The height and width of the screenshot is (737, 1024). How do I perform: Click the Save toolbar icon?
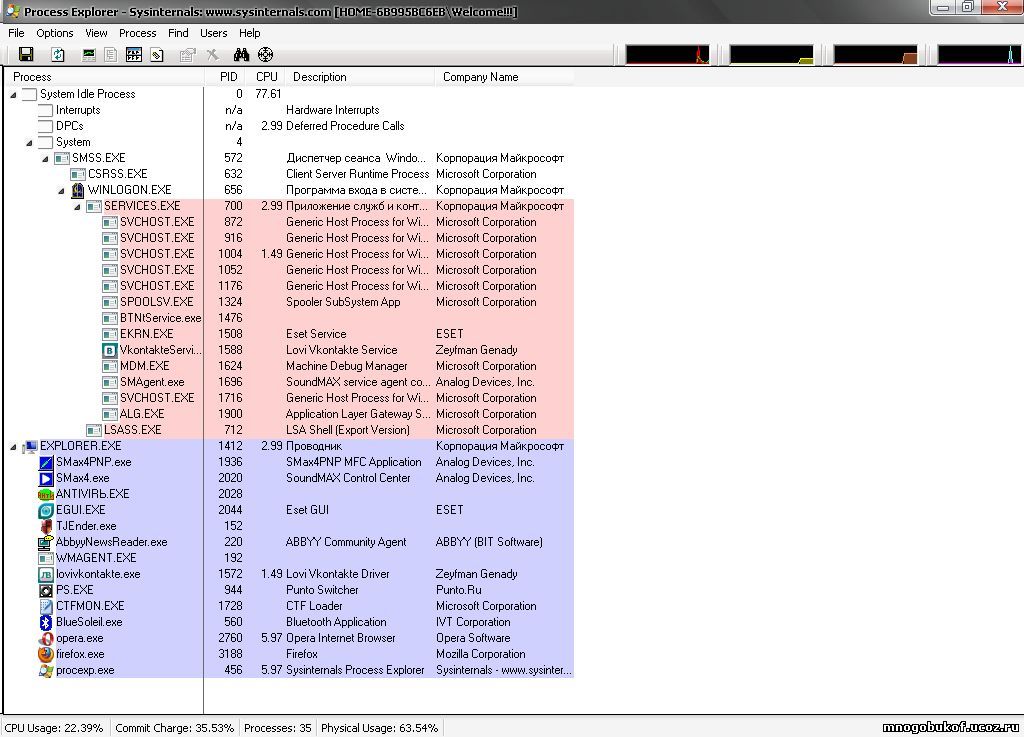coord(26,55)
